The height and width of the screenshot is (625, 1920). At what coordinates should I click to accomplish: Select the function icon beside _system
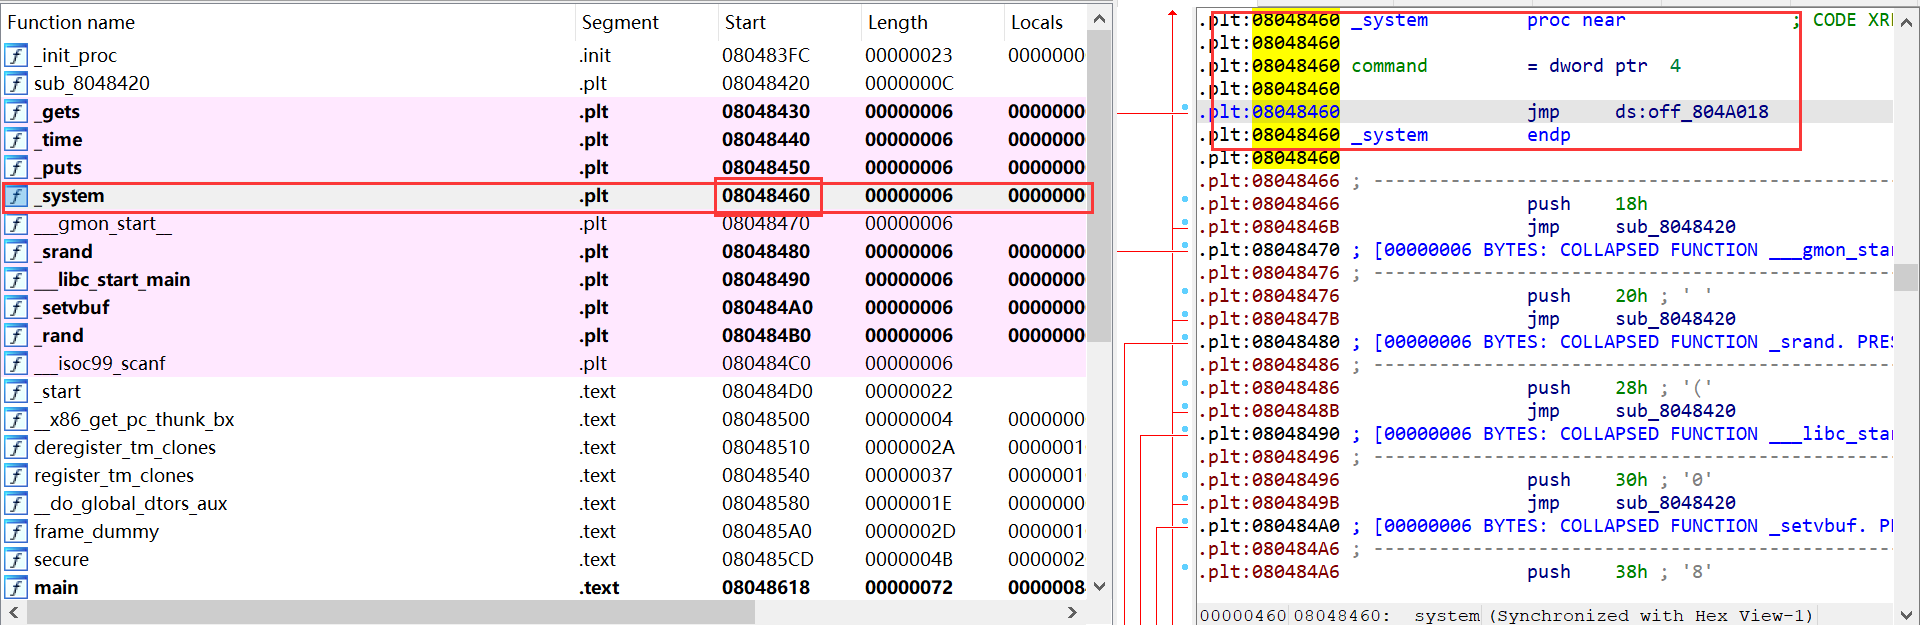(16, 196)
